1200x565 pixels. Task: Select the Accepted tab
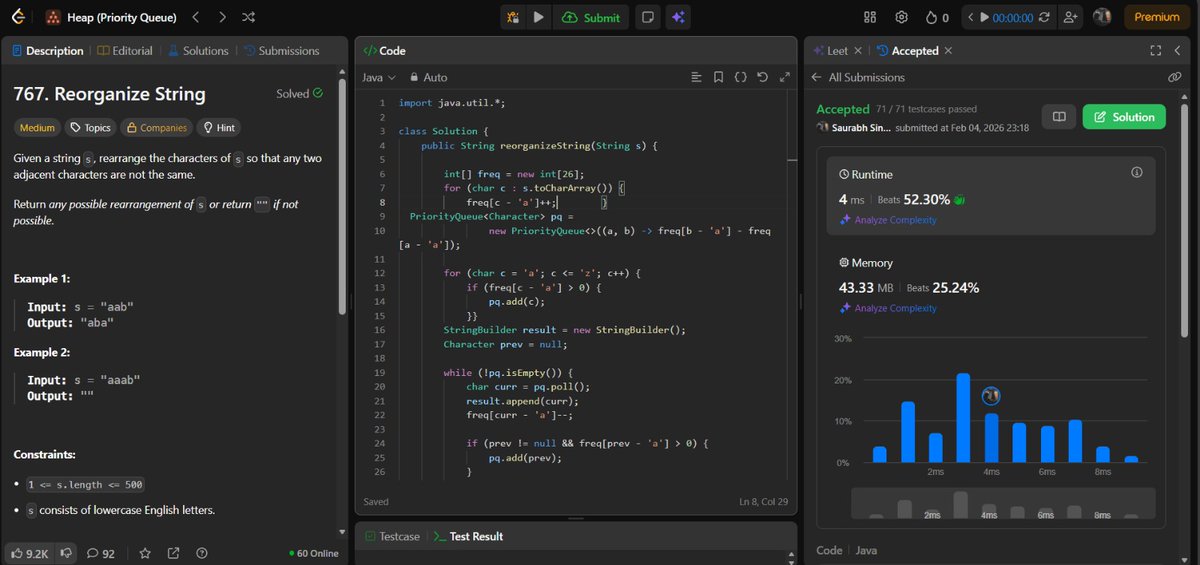908,51
